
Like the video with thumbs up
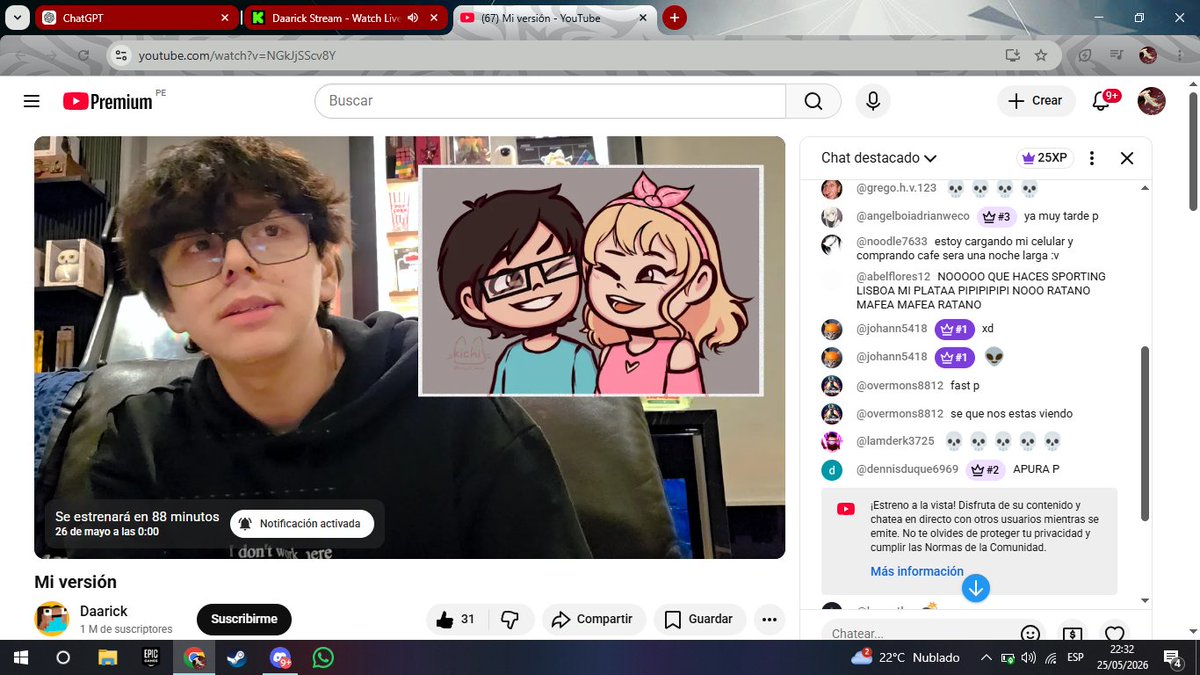[455, 619]
